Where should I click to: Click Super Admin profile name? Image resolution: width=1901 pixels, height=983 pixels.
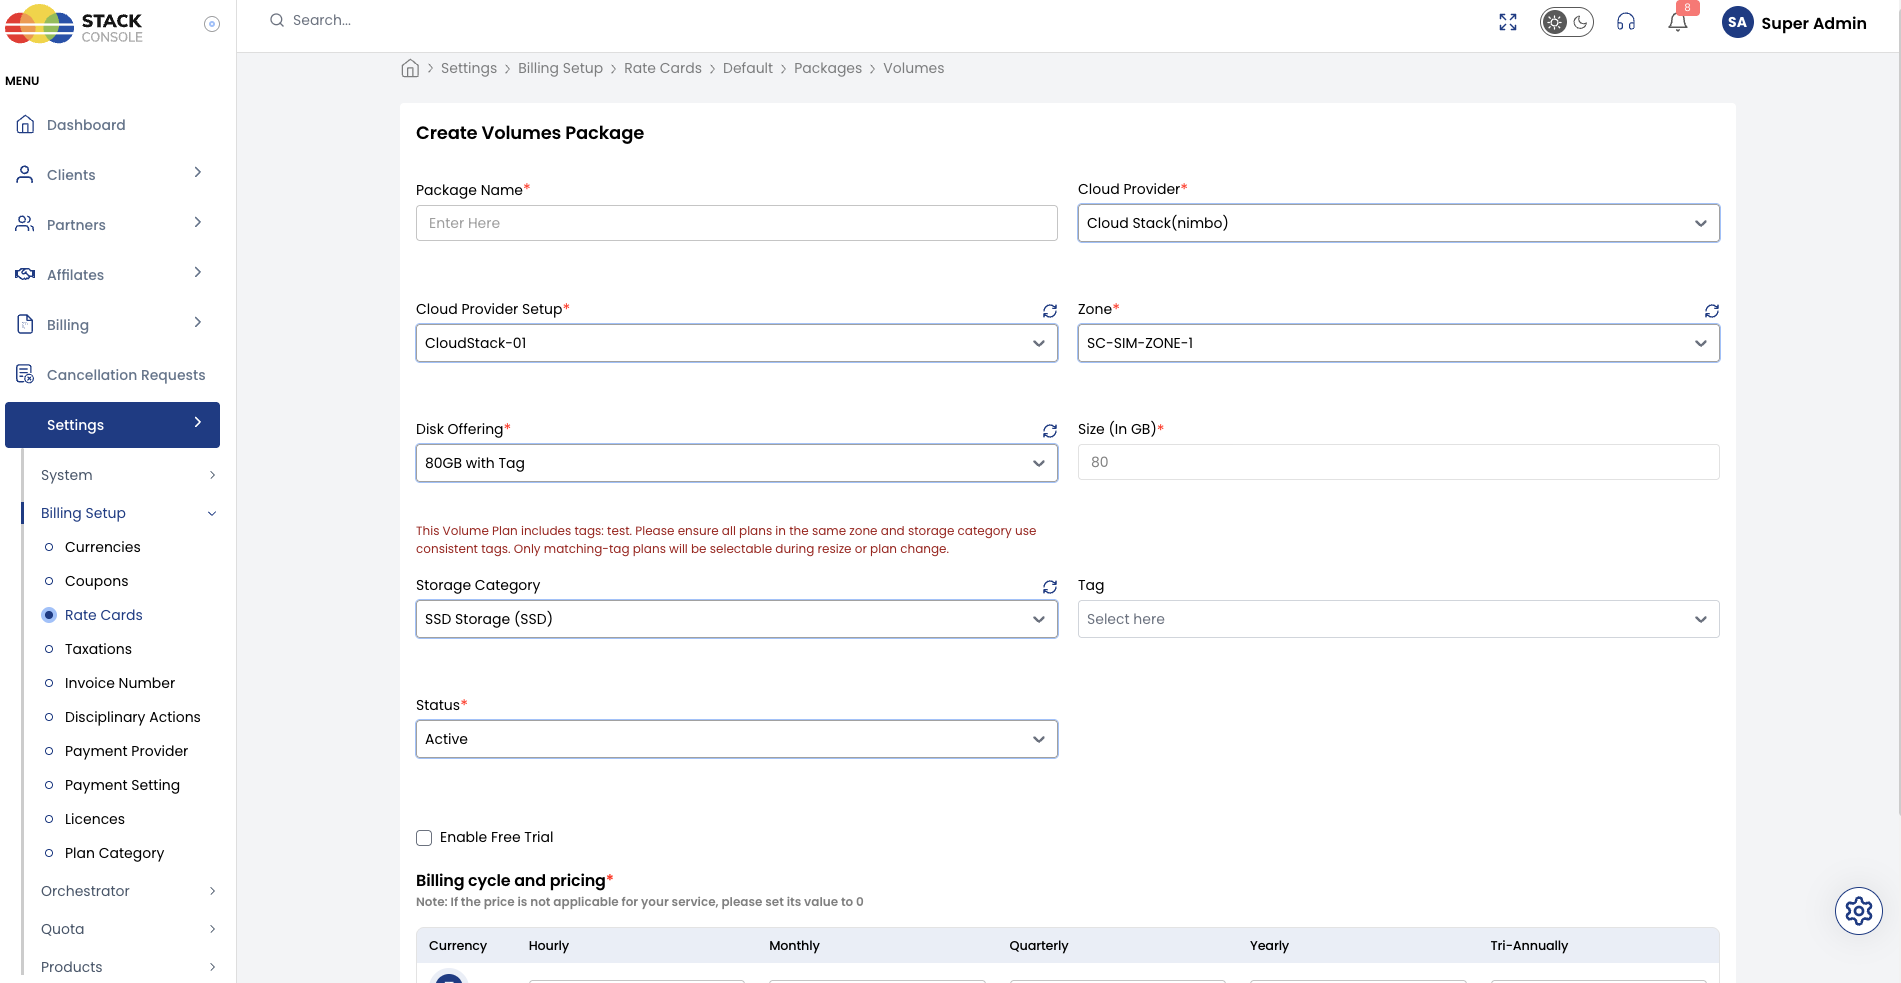[x=1814, y=23]
